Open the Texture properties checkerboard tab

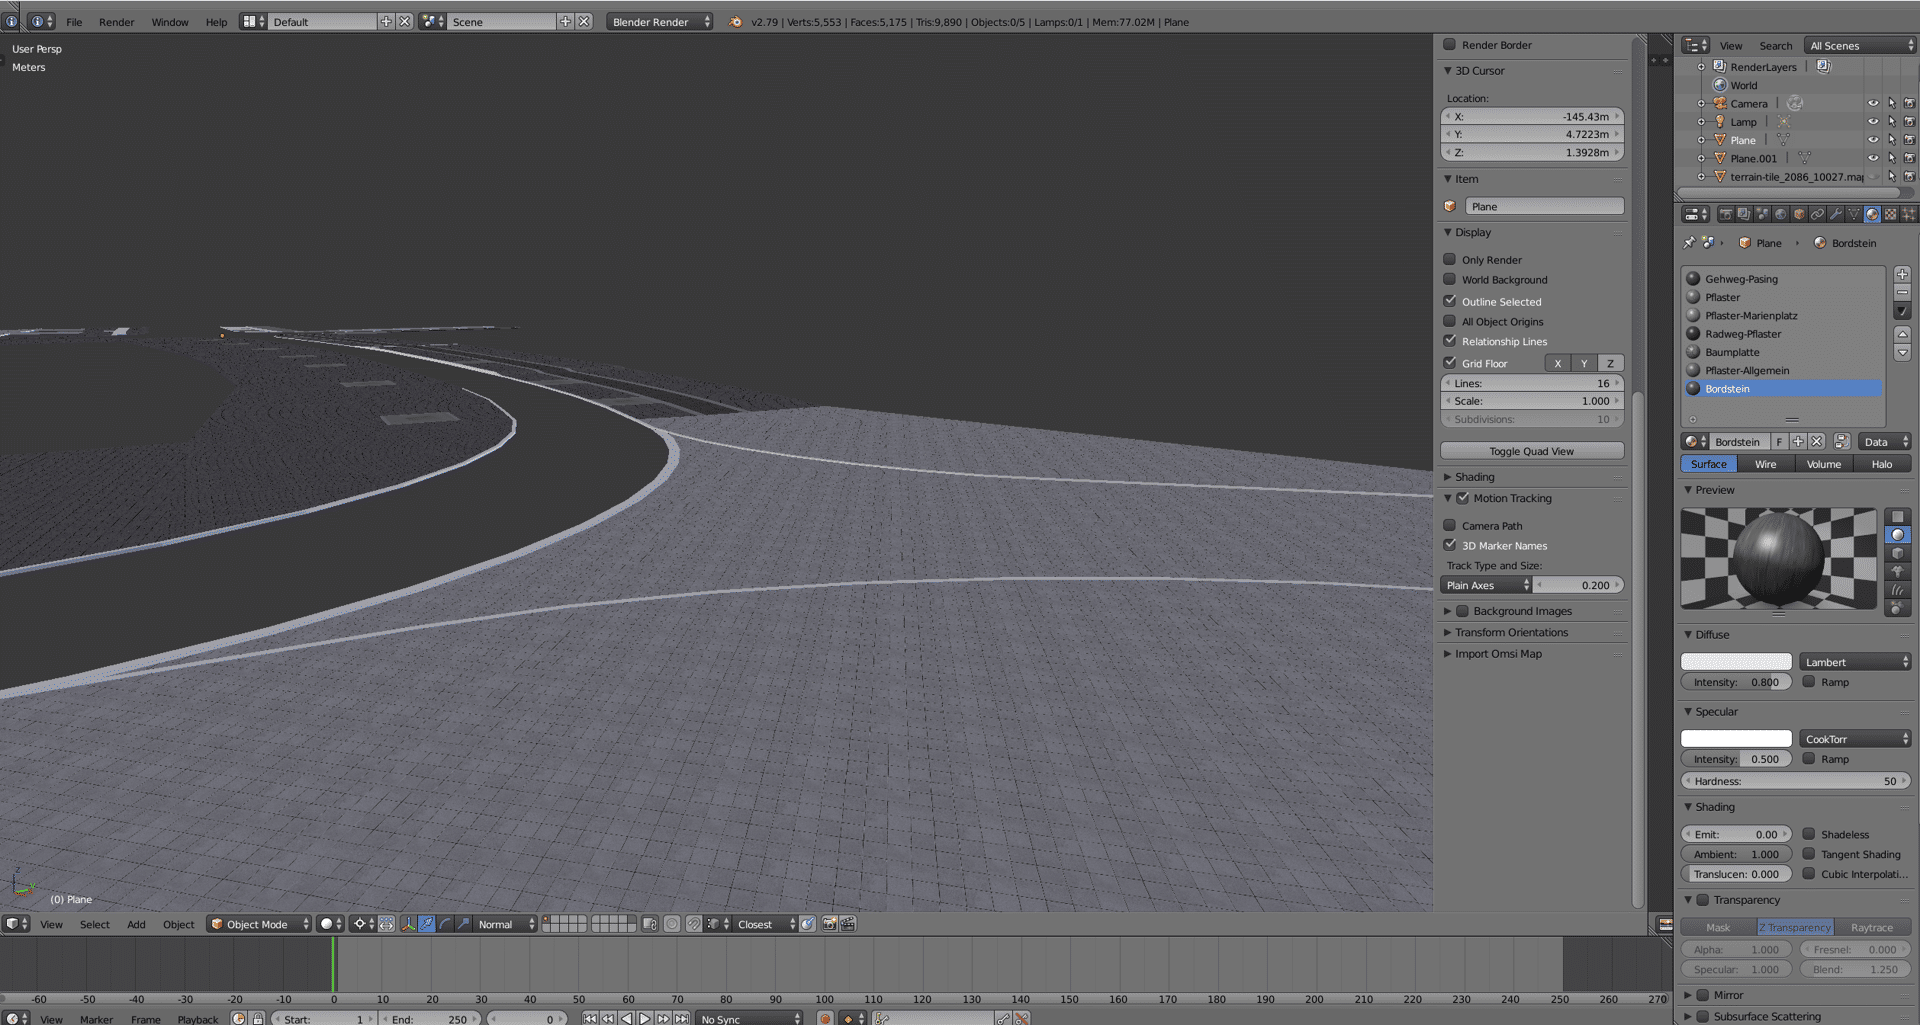(1890, 214)
